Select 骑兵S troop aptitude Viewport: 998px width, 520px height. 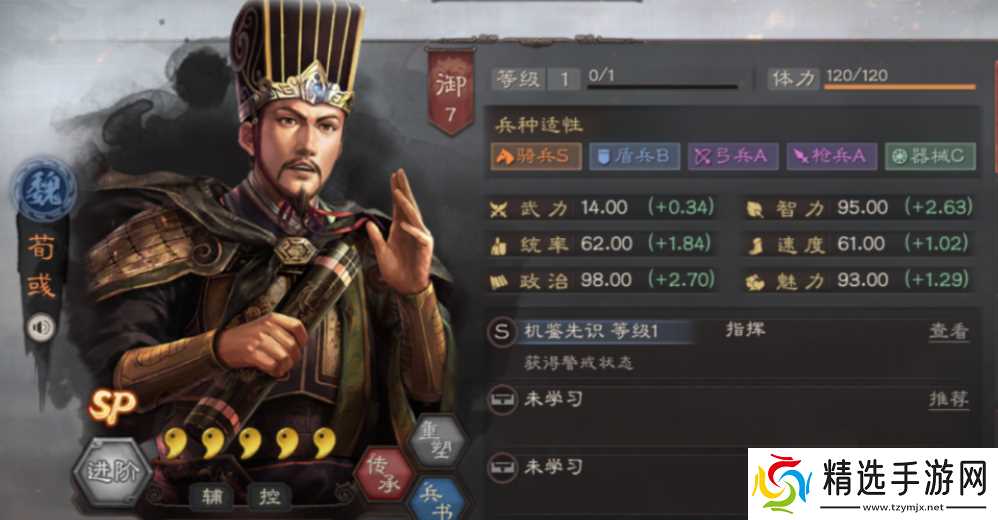point(536,156)
